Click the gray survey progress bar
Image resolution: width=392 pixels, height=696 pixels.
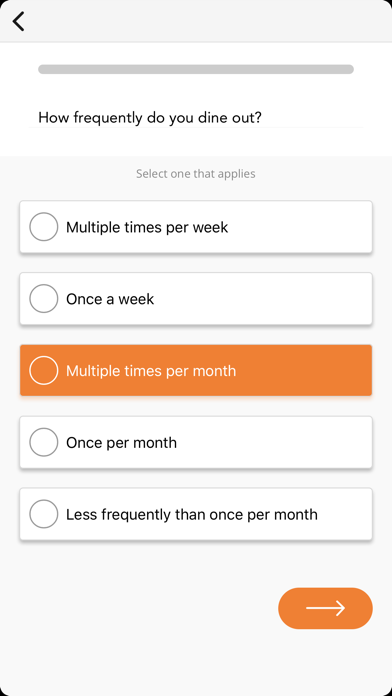click(196, 69)
